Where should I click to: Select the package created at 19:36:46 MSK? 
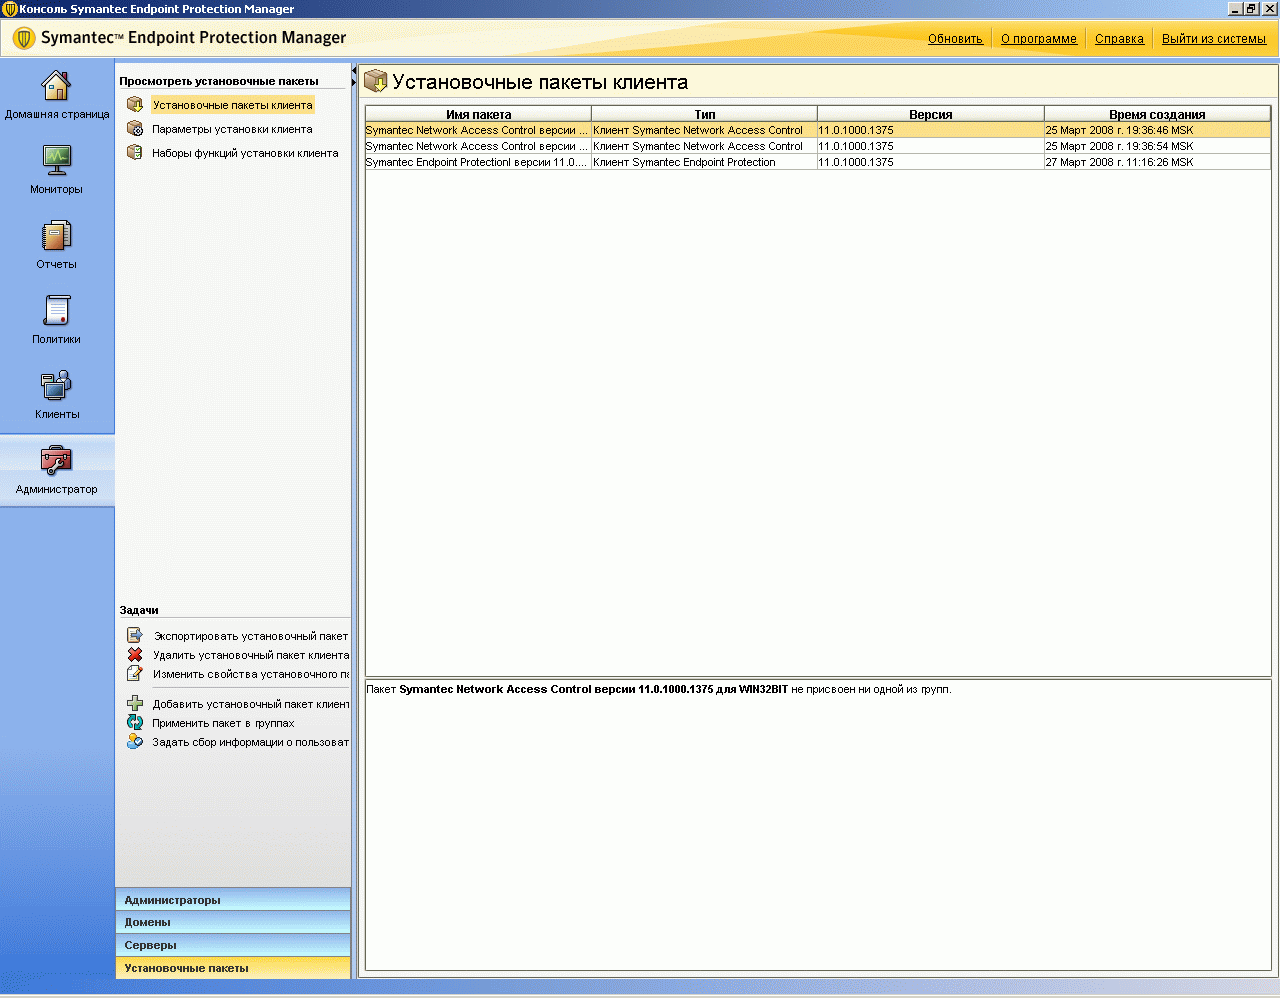[818, 130]
